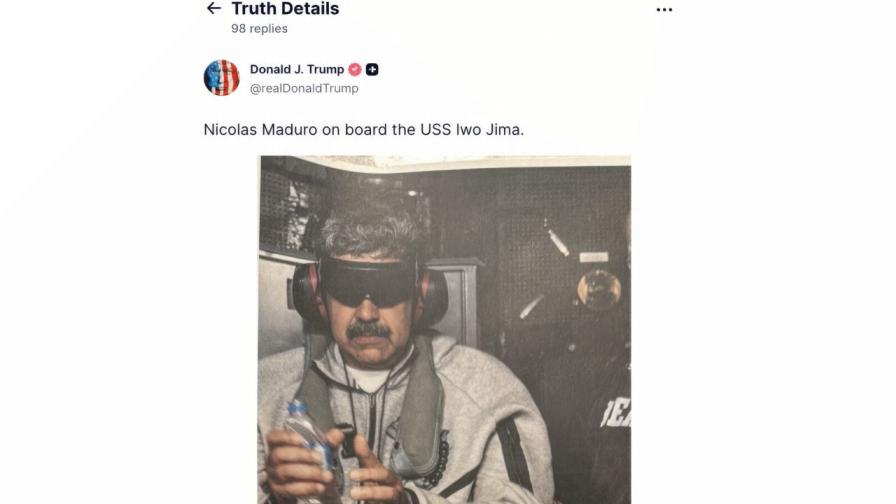Click the white top border of the photo

[445, 162]
